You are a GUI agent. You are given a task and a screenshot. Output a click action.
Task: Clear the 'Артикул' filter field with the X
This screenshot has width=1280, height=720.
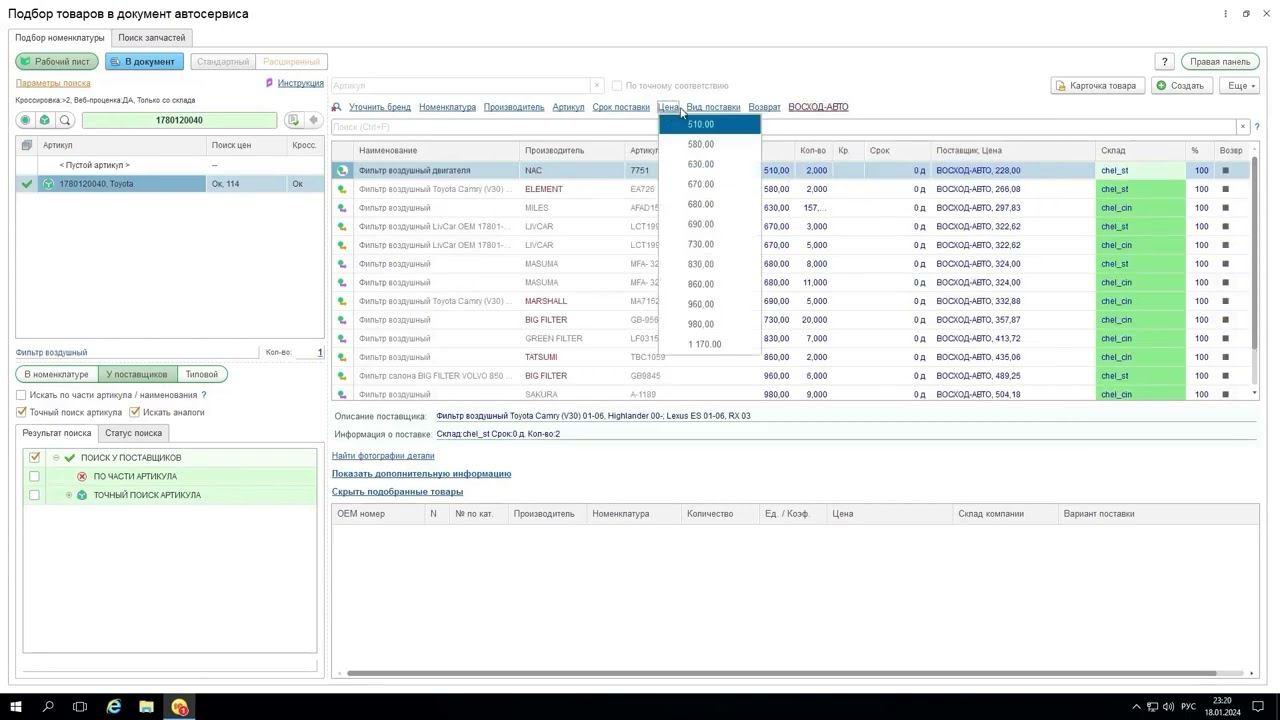(x=597, y=86)
